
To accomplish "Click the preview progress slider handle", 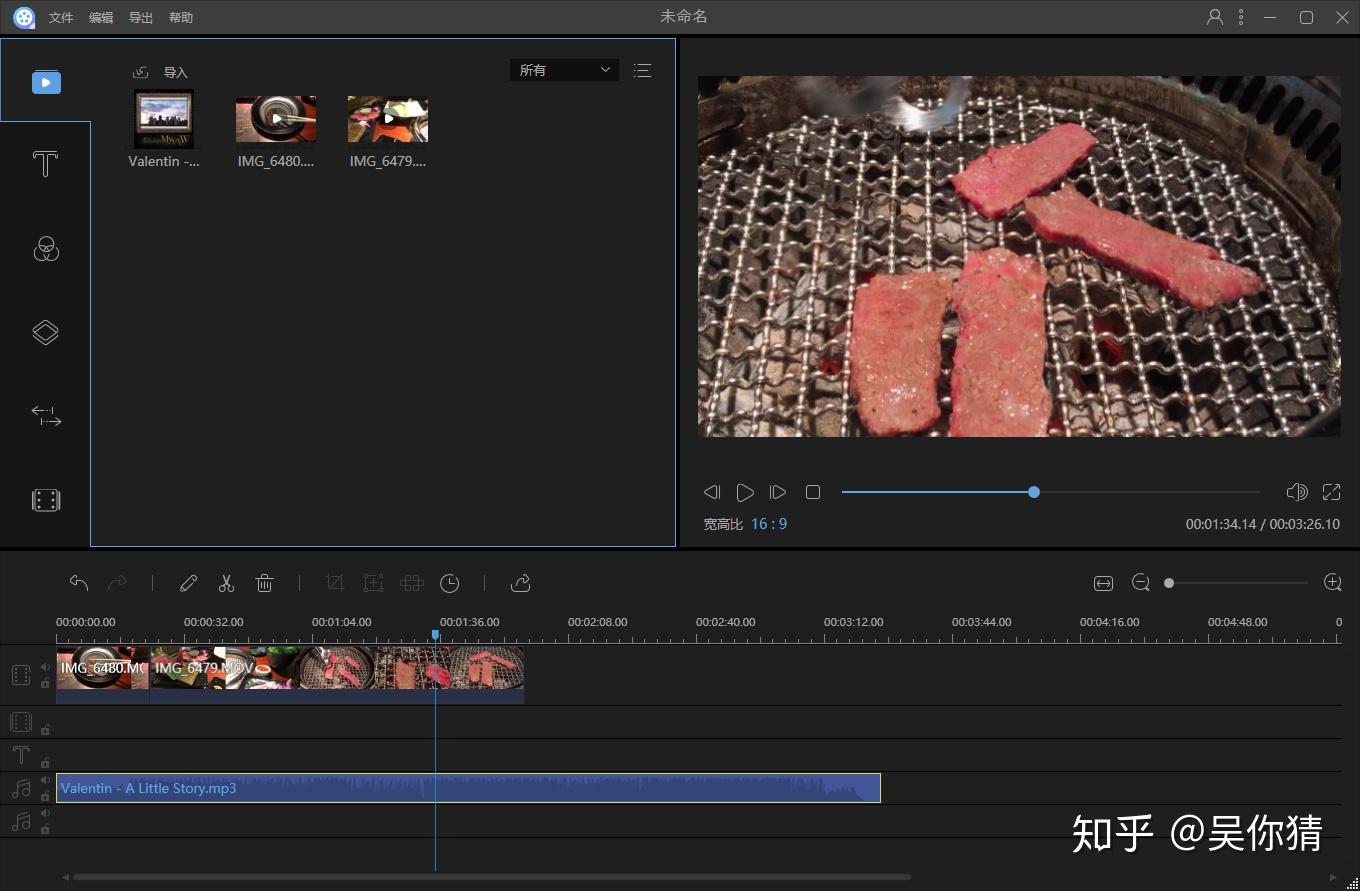I will click(x=1034, y=492).
